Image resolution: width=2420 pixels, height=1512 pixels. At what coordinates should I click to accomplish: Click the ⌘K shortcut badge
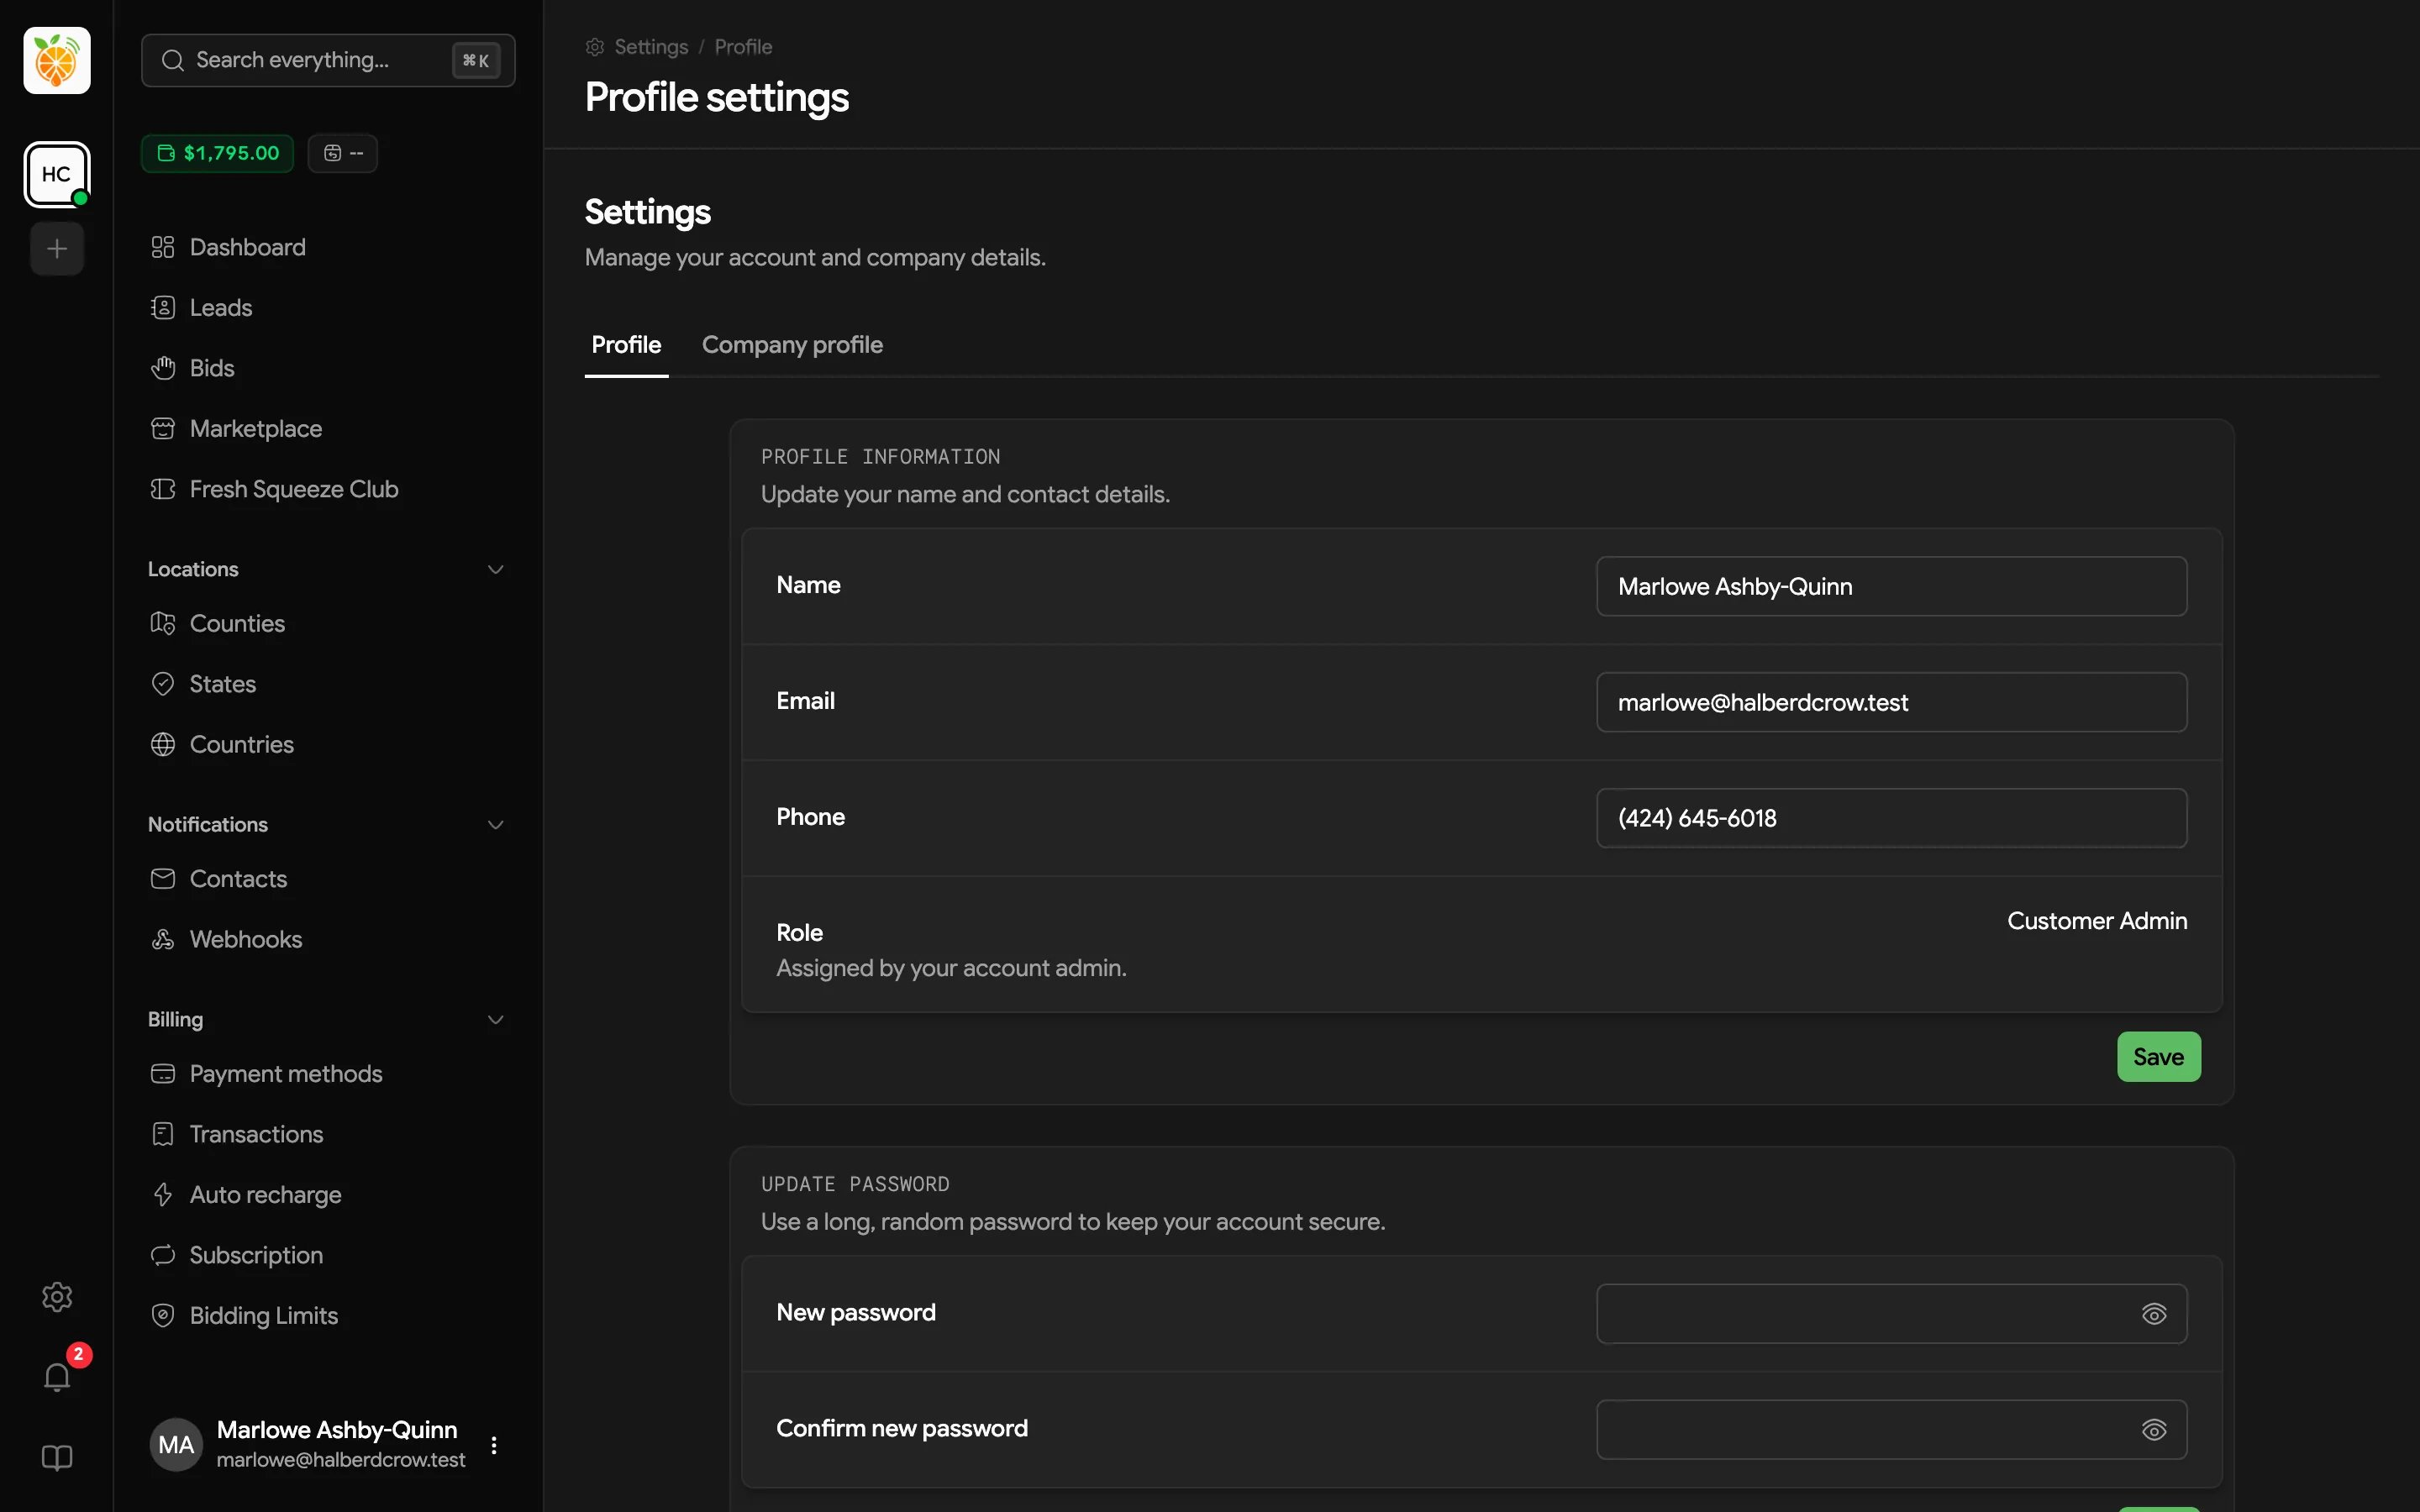(x=476, y=61)
